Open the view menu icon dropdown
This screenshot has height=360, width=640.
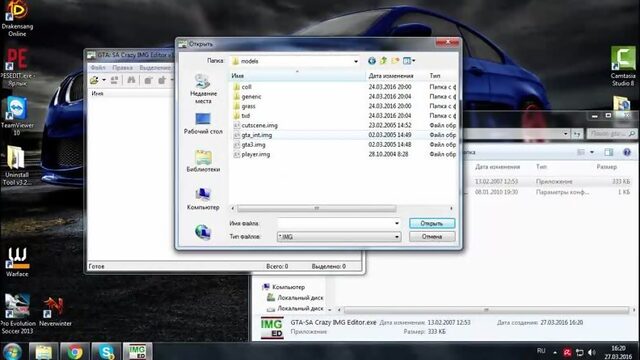409,61
